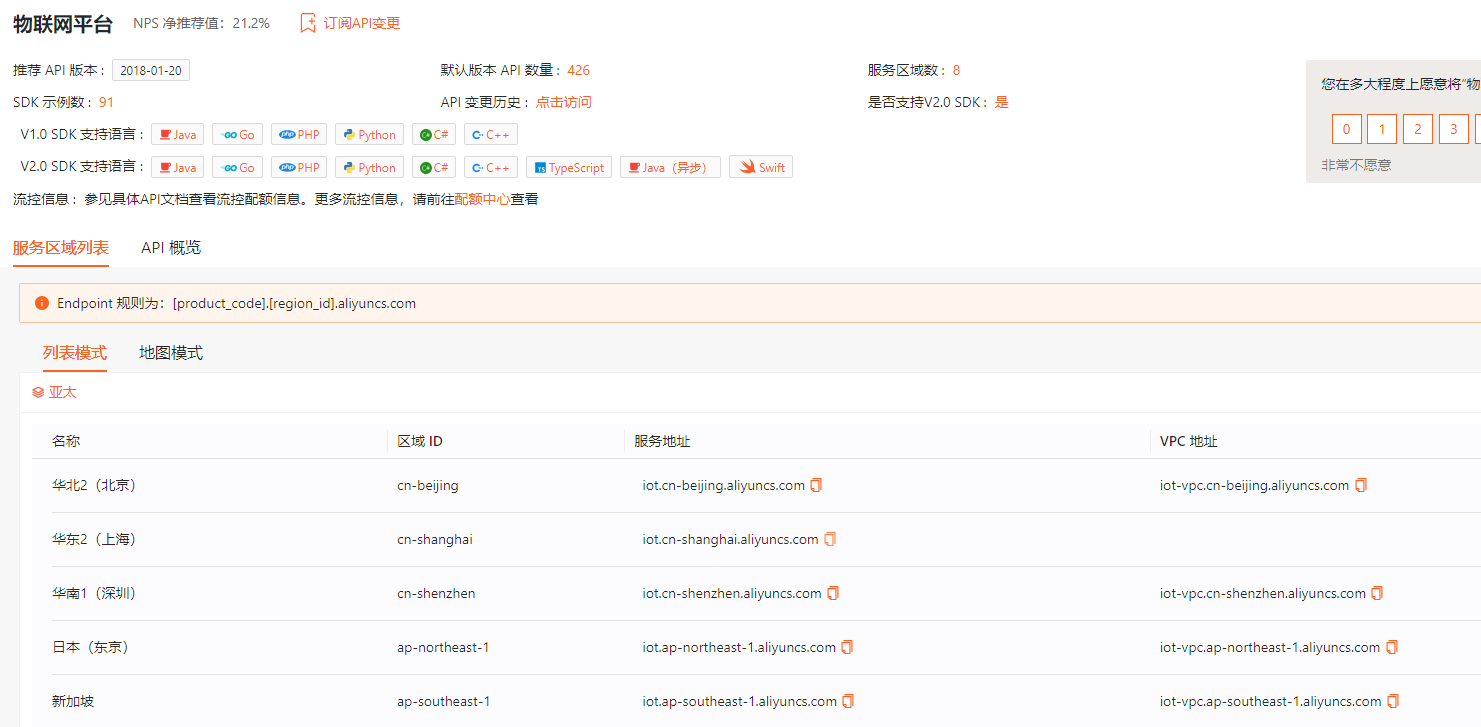The image size is (1481, 727).
Task: Click the 2018-01-20 API version tag
Action: tap(151, 70)
